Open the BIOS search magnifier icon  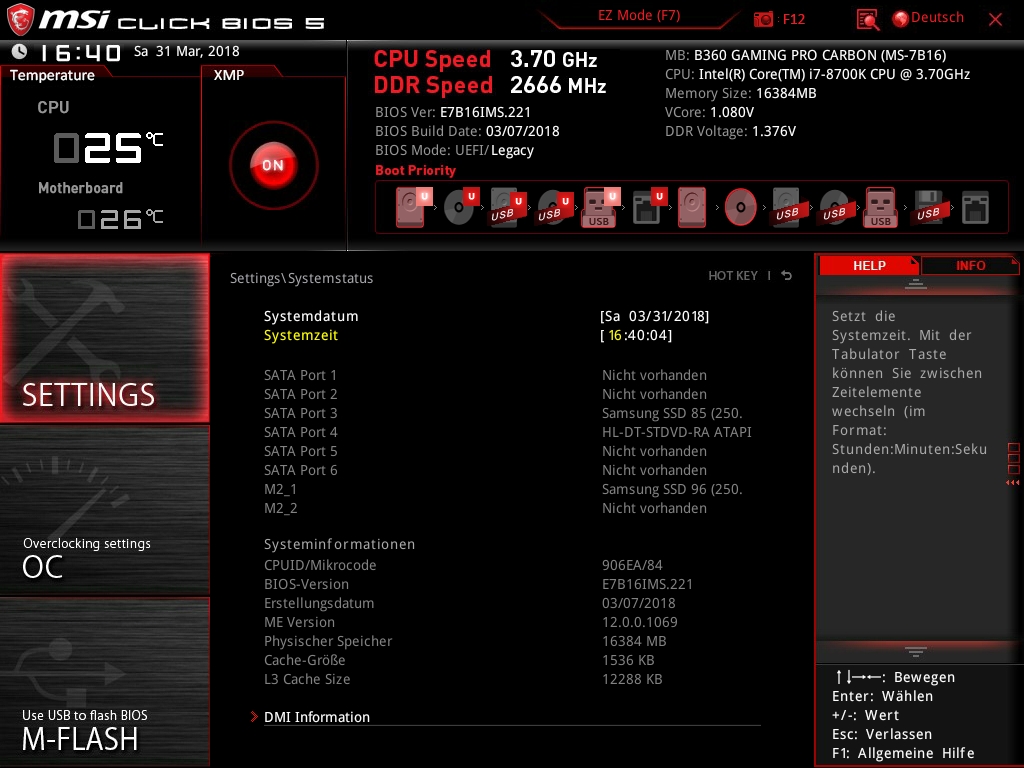(867, 20)
